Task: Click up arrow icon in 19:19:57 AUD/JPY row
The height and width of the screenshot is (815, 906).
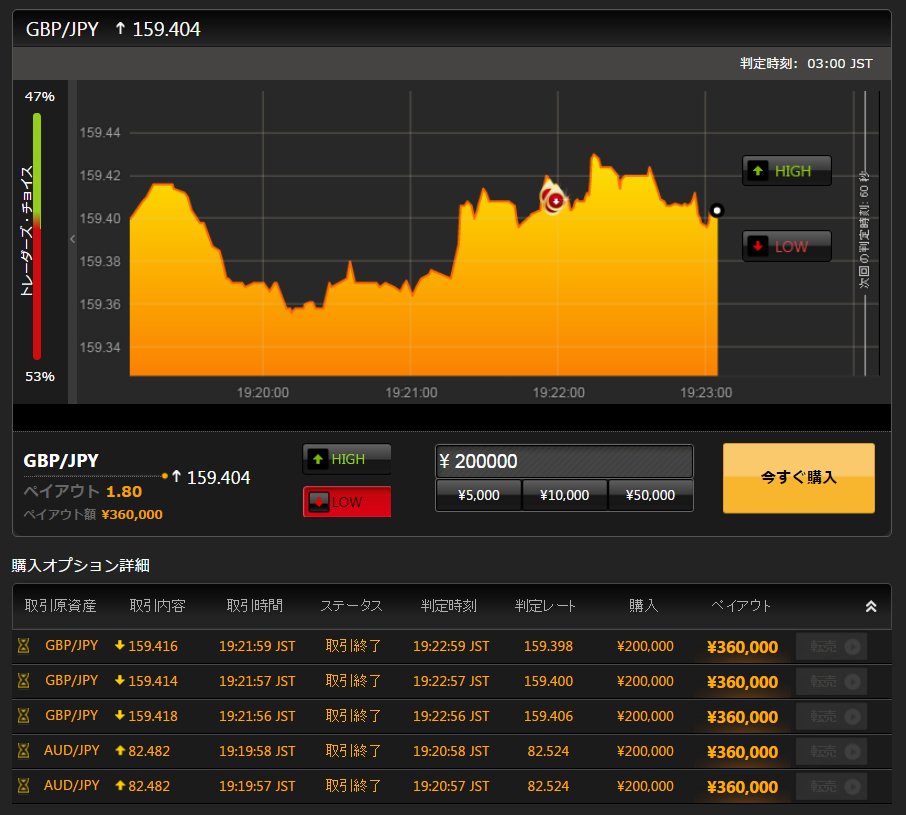Action: coord(120,785)
